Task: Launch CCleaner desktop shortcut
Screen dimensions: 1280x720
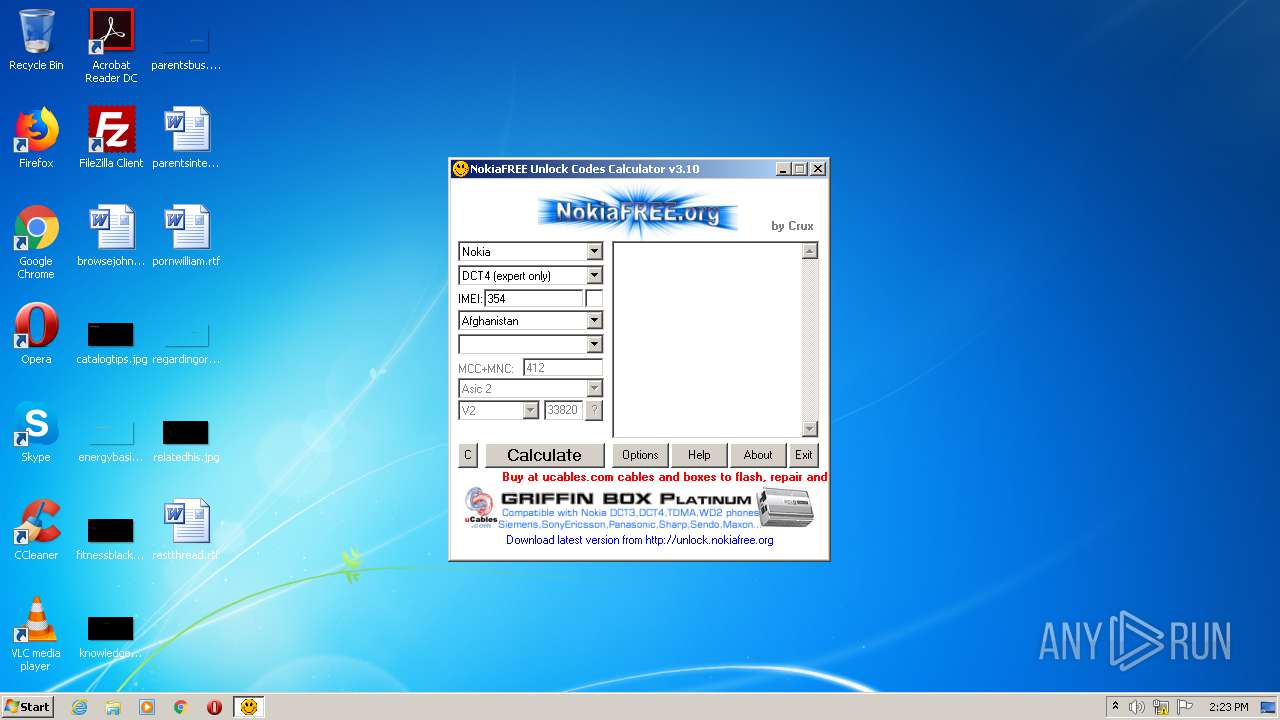Action: point(36,530)
